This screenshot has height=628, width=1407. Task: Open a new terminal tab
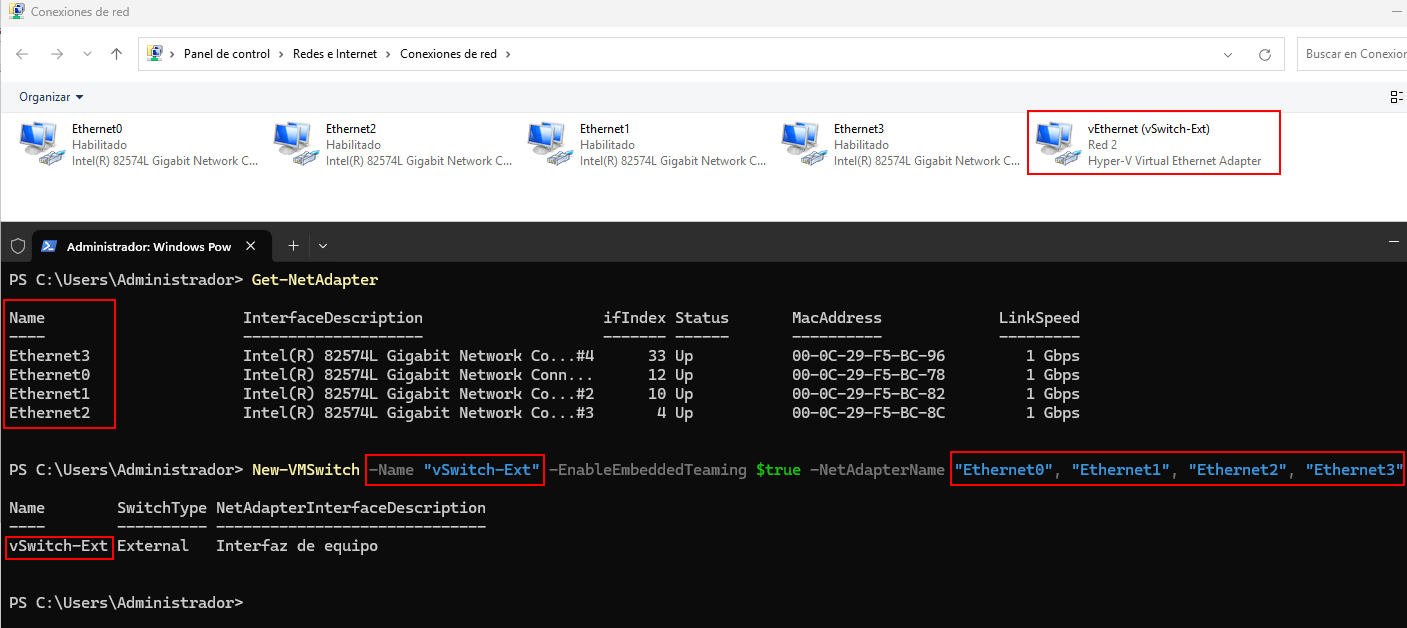[293, 246]
